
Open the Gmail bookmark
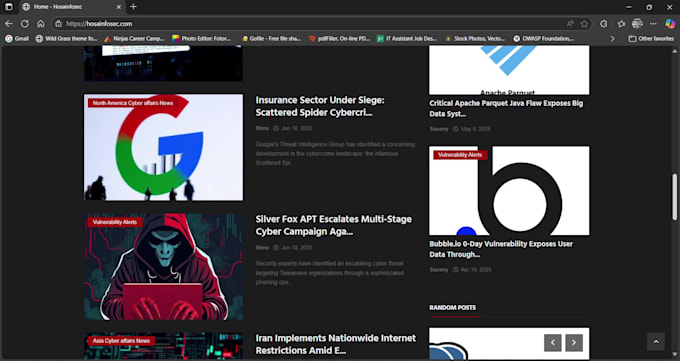tap(17, 39)
